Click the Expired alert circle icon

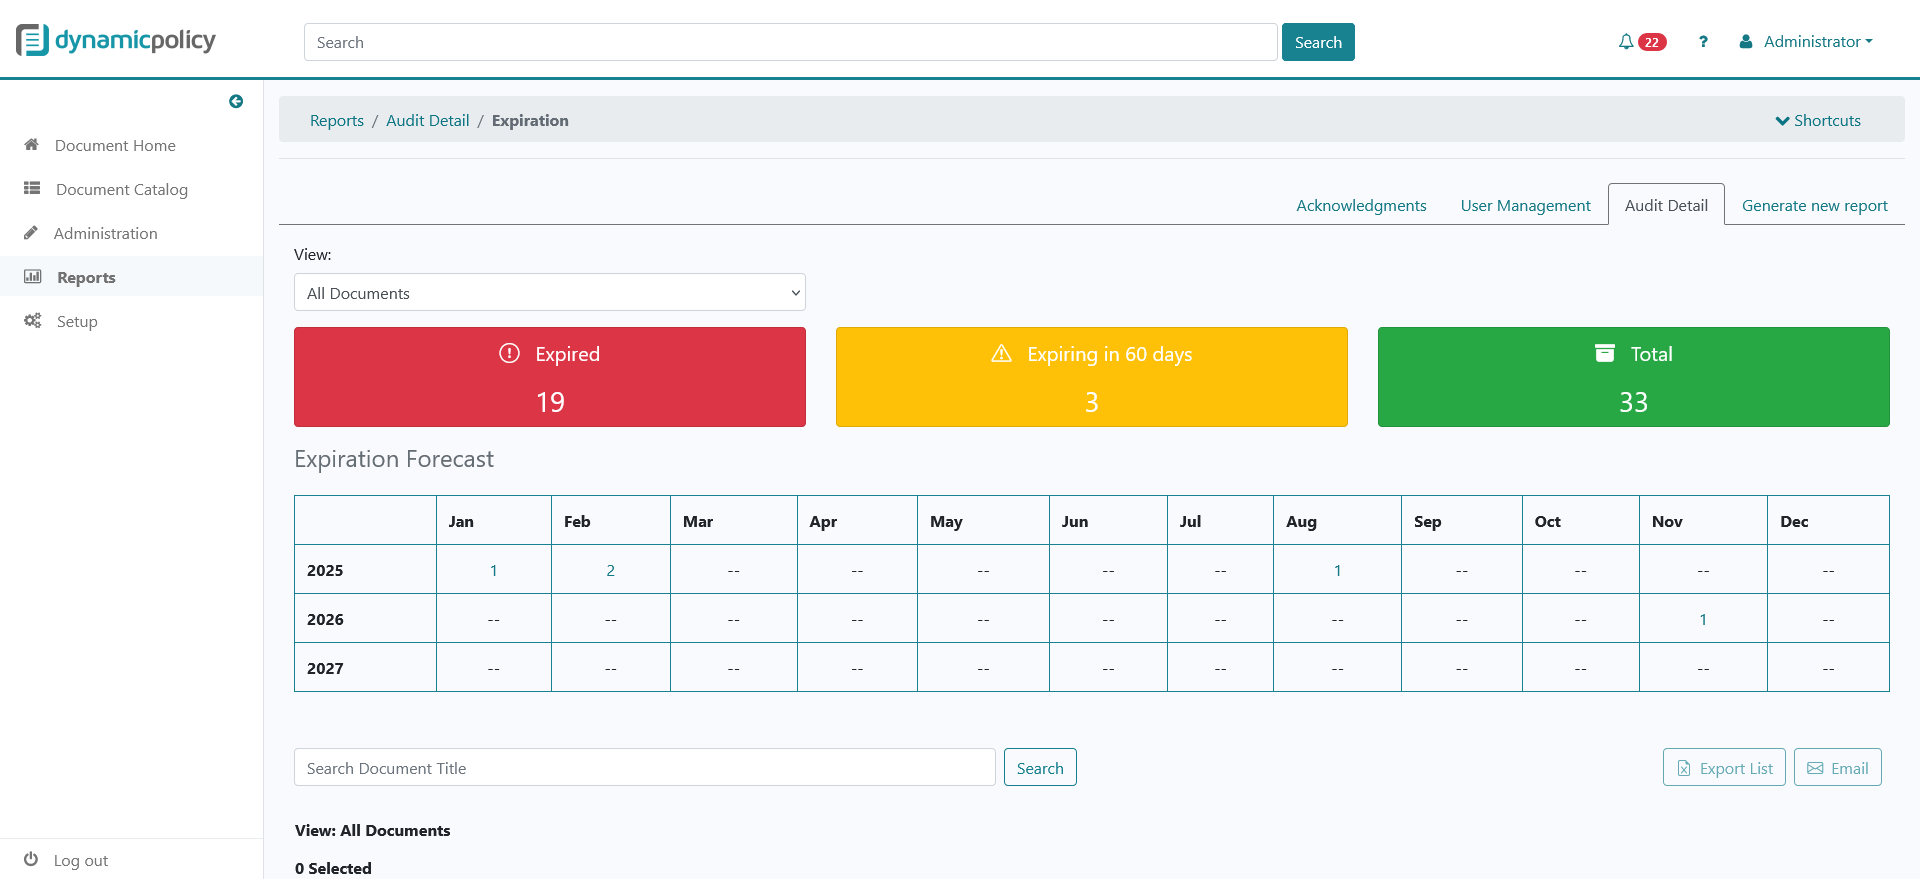pos(510,353)
